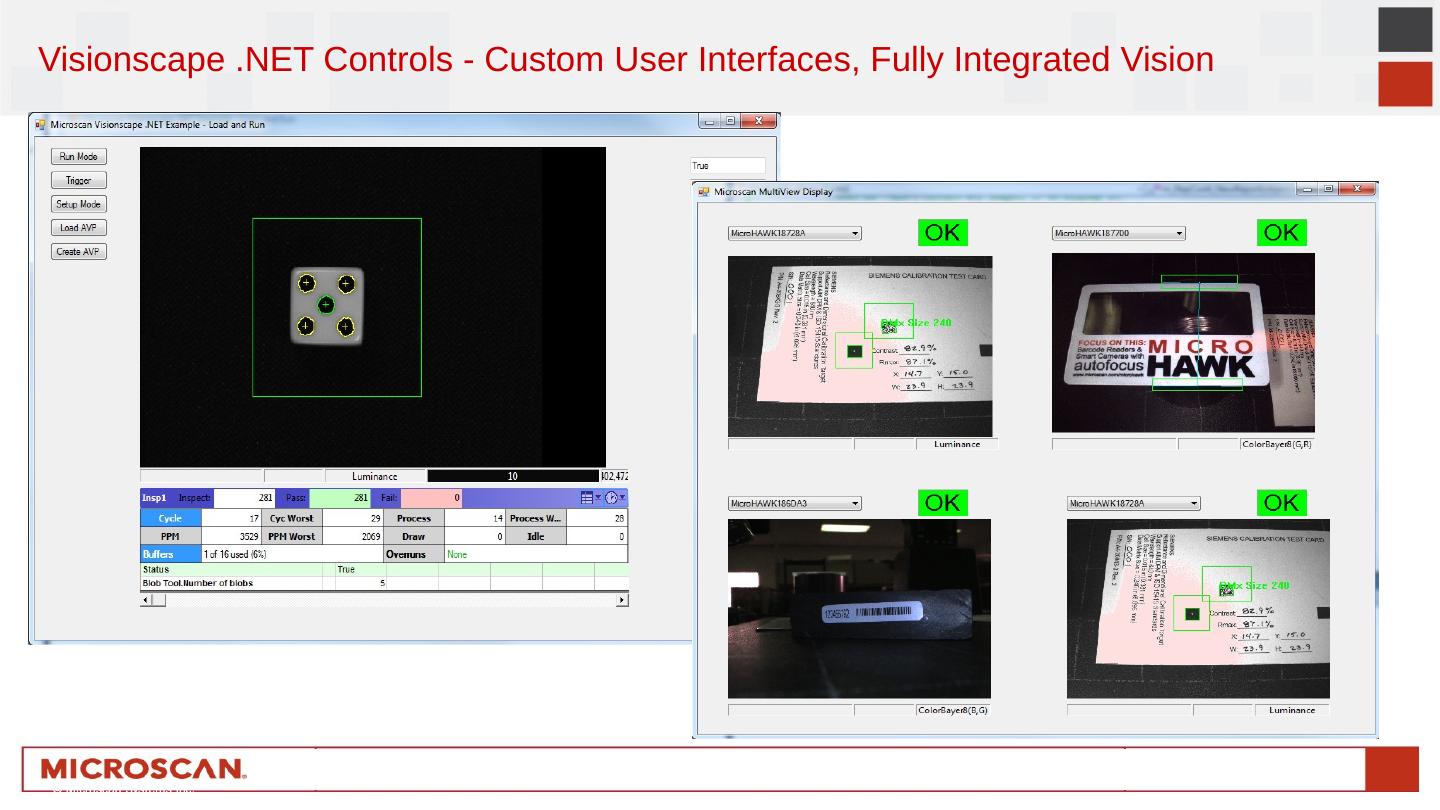Select the Process cell

(x=414, y=518)
